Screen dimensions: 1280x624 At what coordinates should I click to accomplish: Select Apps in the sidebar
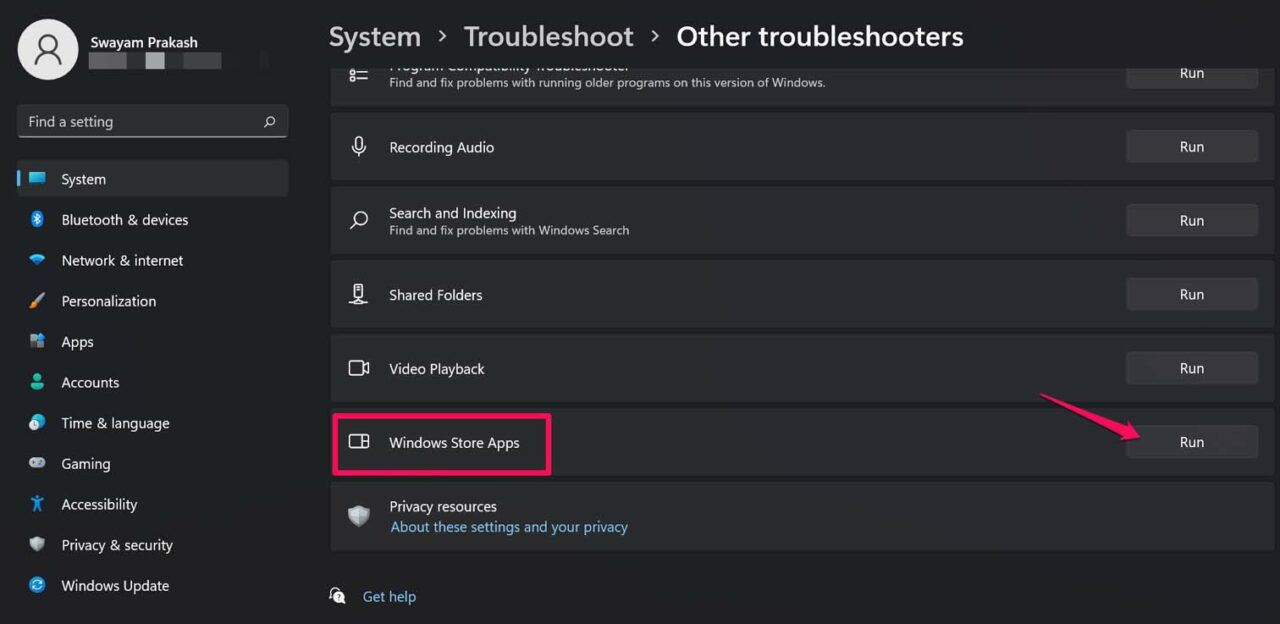pos(153,342)
